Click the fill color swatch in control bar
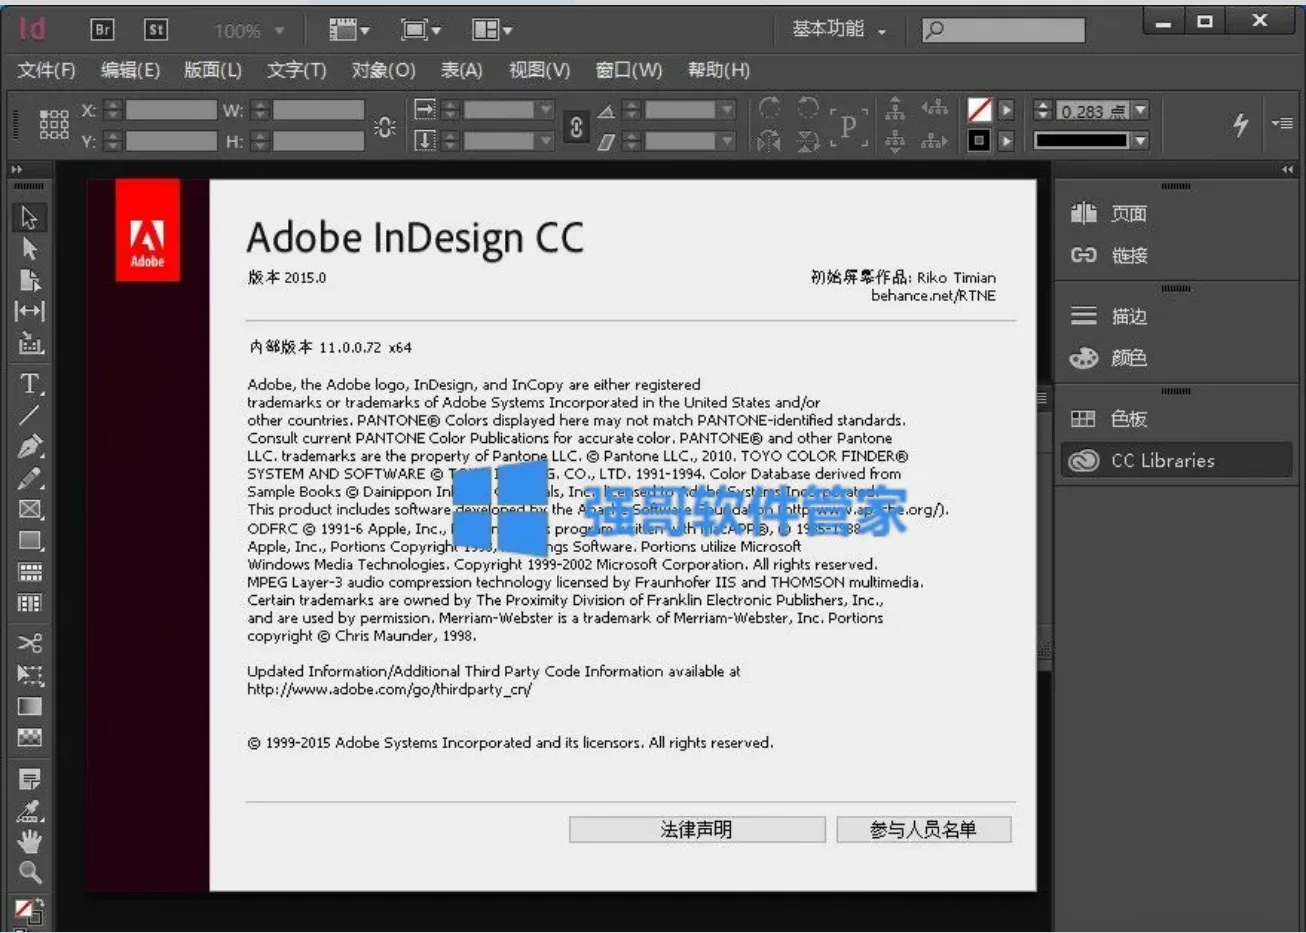The height and width of the screenshot is (933, 1306). [x=980, y=110]
